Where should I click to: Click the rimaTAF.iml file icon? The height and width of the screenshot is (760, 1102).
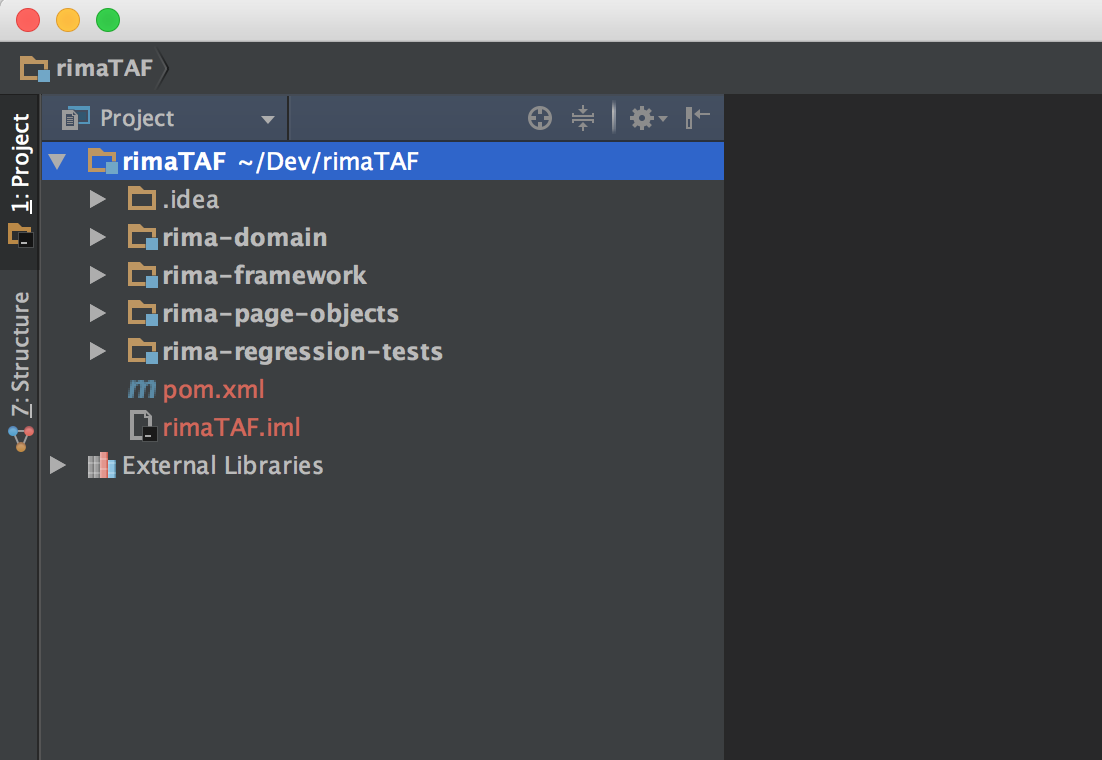143,427
